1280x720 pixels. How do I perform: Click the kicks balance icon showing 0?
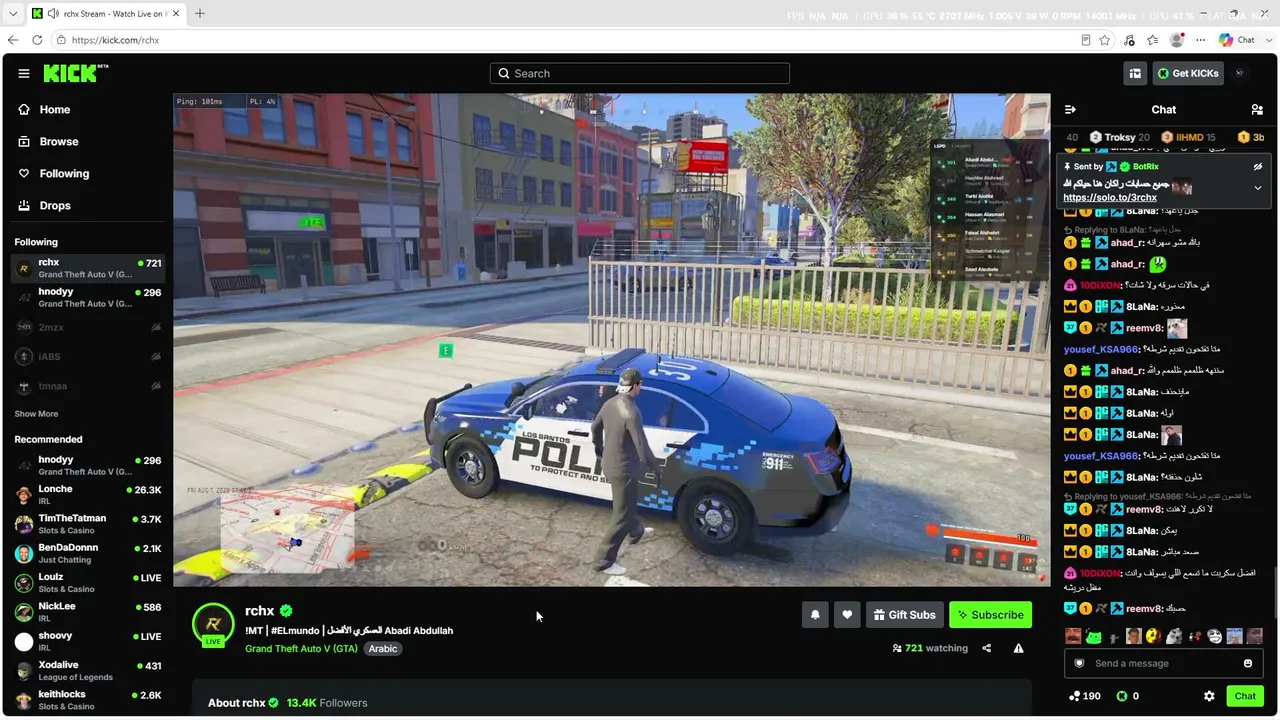[1122, 696]
